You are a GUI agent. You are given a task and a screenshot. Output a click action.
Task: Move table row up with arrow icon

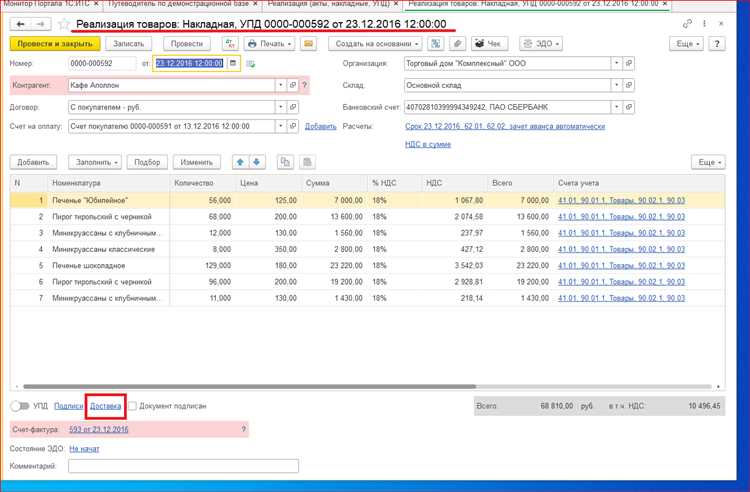tap(240, 162)
